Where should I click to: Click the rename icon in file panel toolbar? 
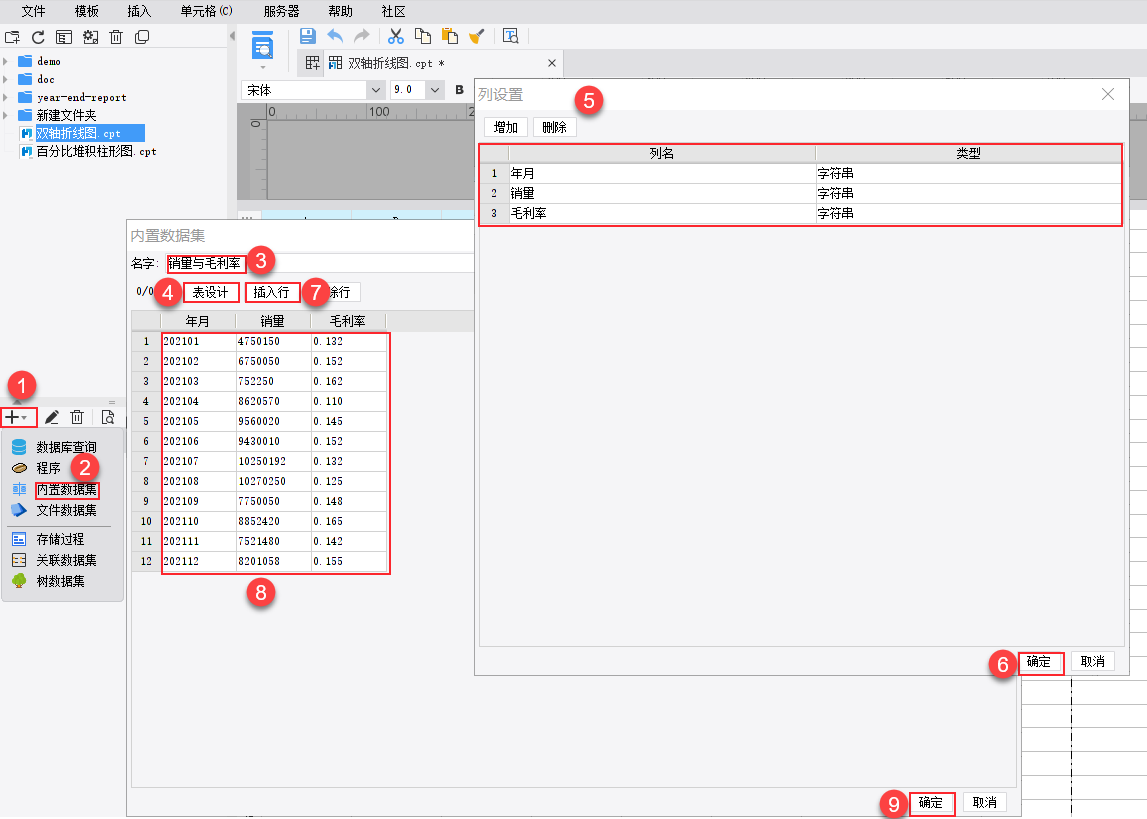pyautogui.click(x=64, y=37)
